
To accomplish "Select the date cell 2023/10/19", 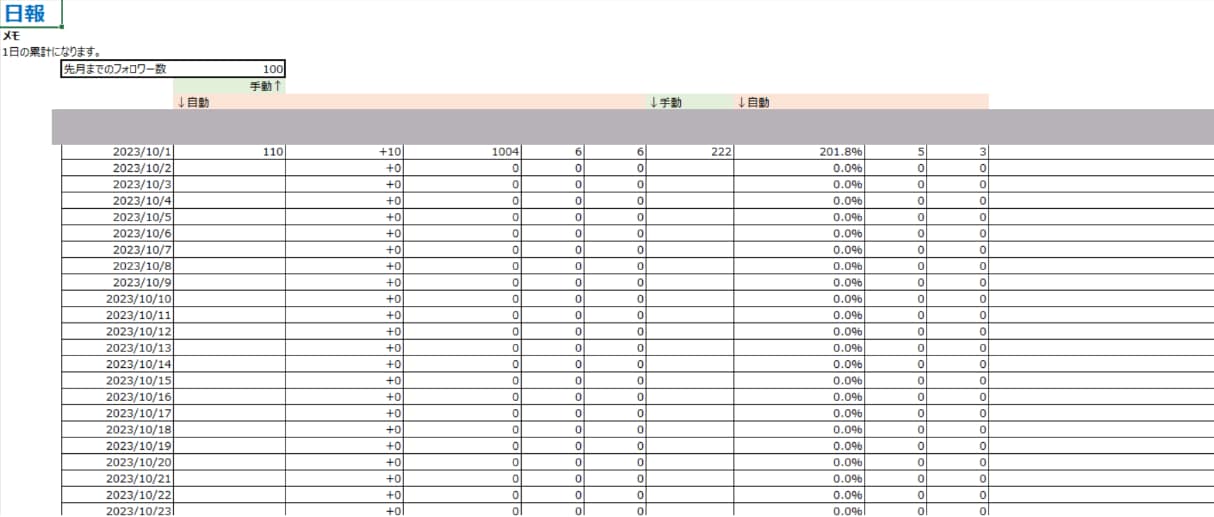I will [118, 445].
